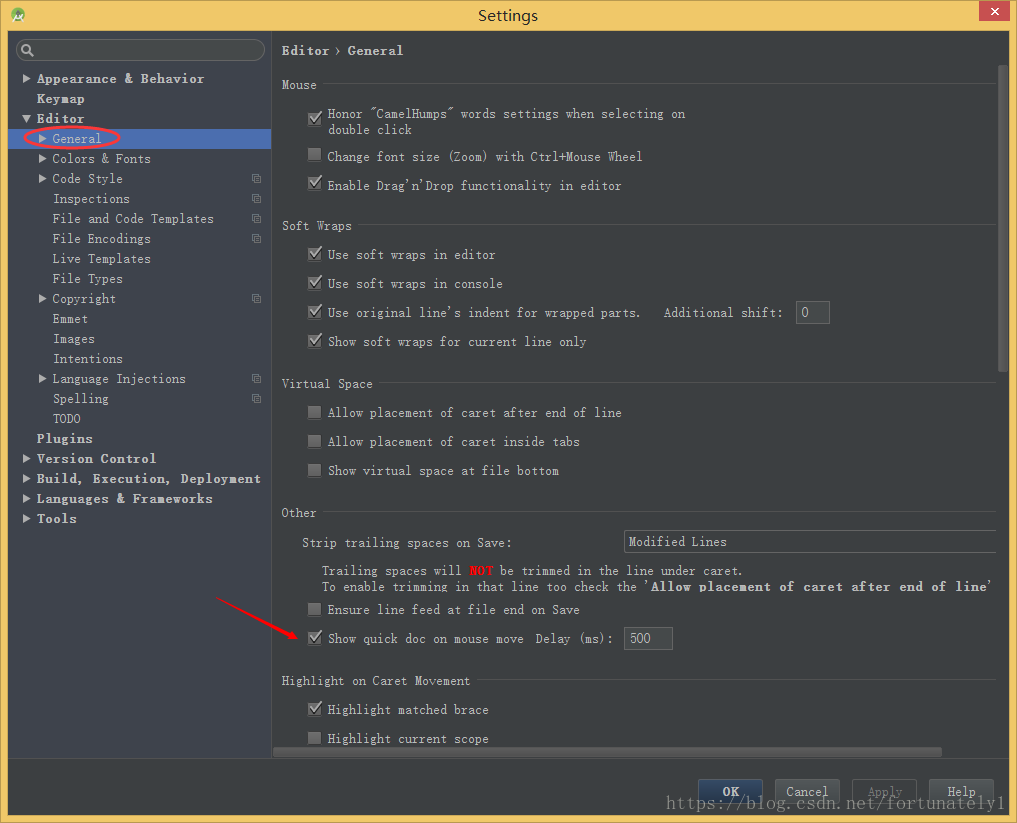Click the copy icon beside Inspections
The height and width of the screenshot is (823, 1017).
pyautogui.click(x=257, y=199)
